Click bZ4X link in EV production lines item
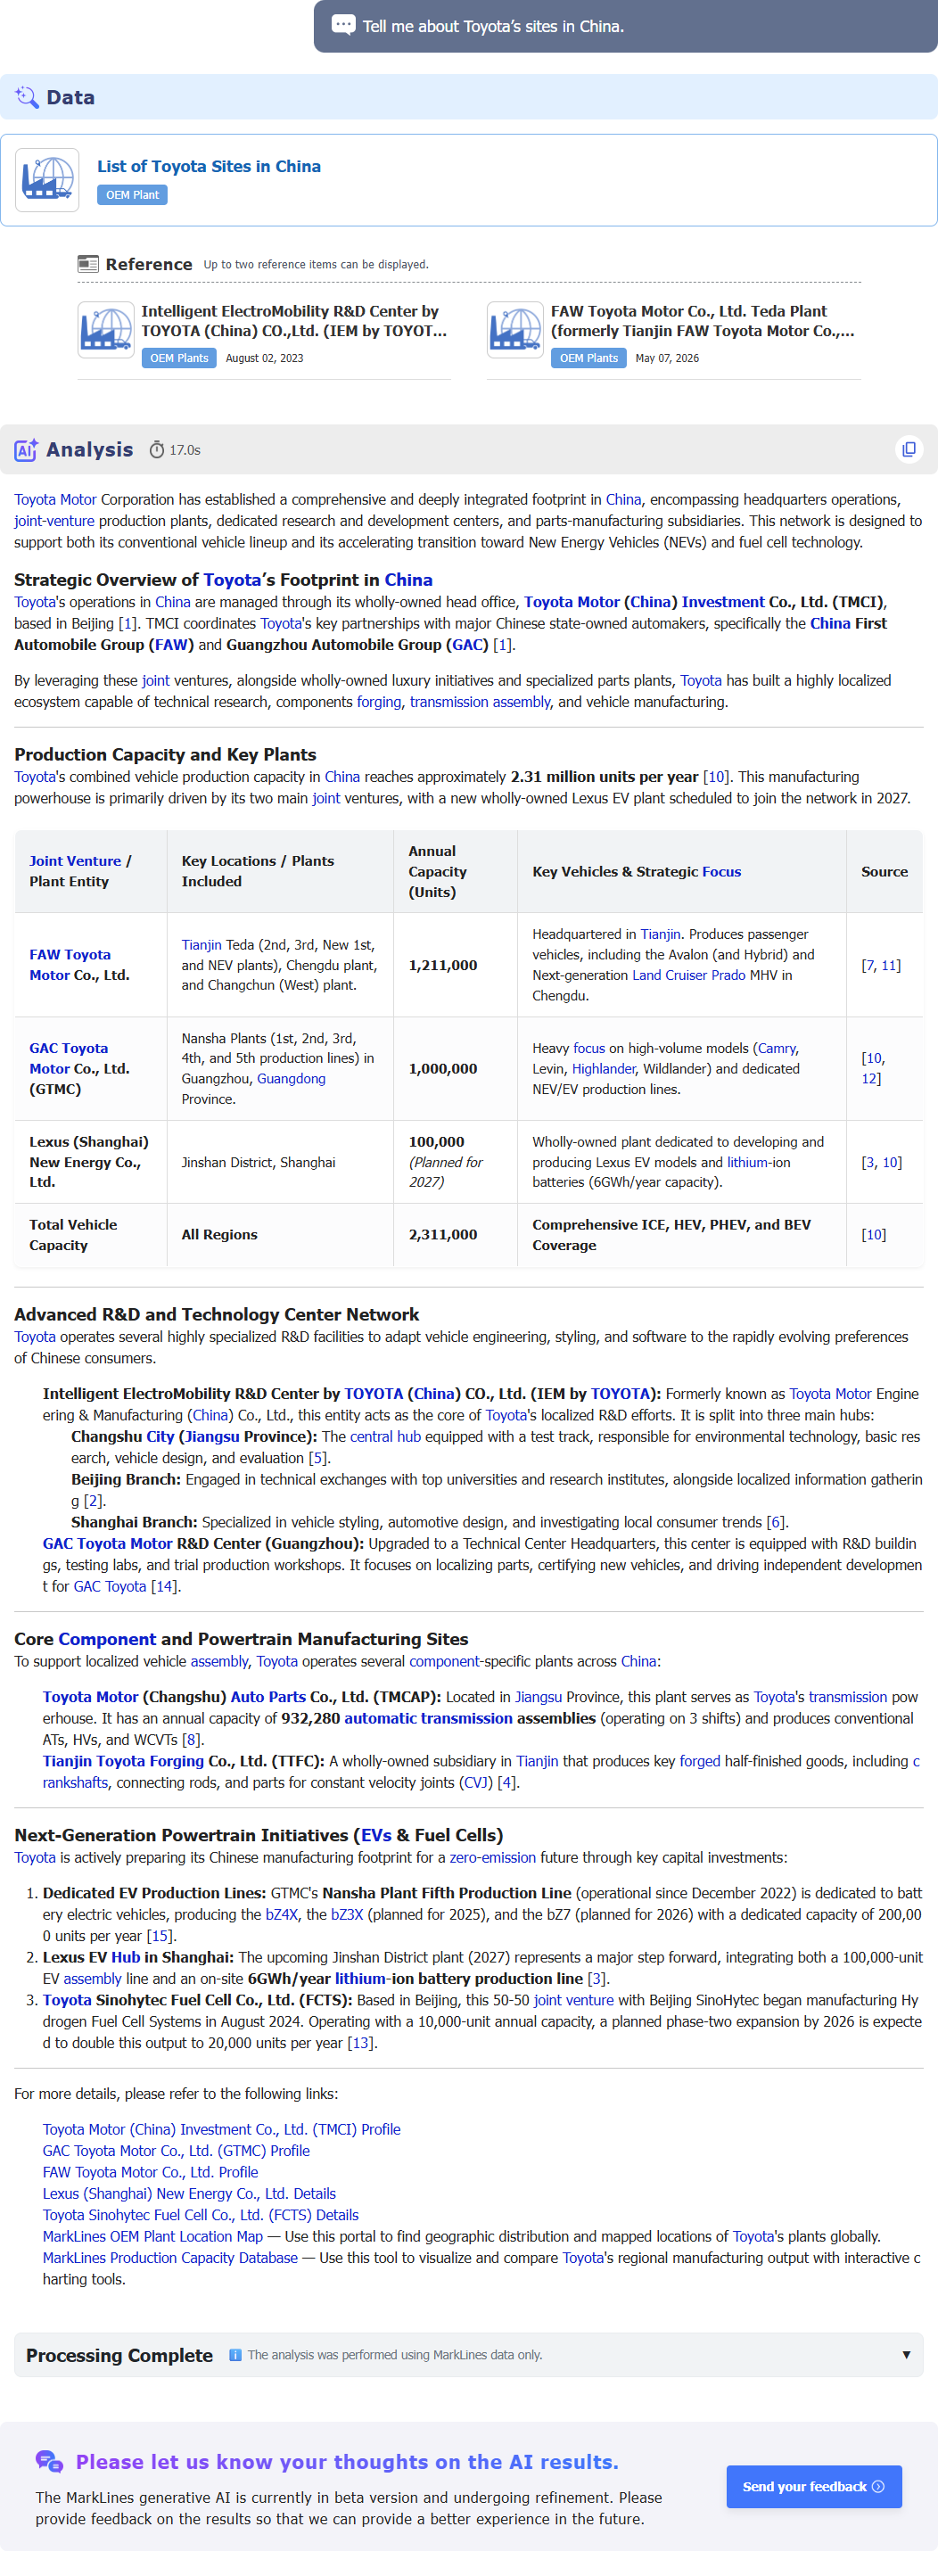 (282, 1914)
